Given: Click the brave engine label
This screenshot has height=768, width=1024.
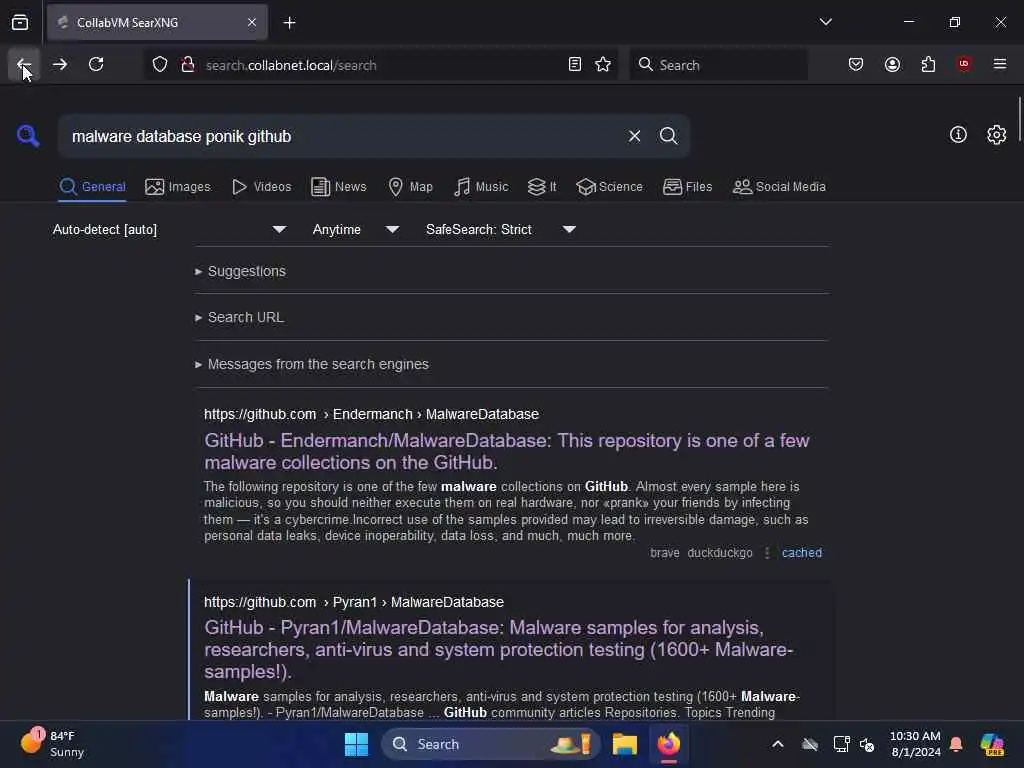Looking at the screenshot, I should (x=665, y=552).
